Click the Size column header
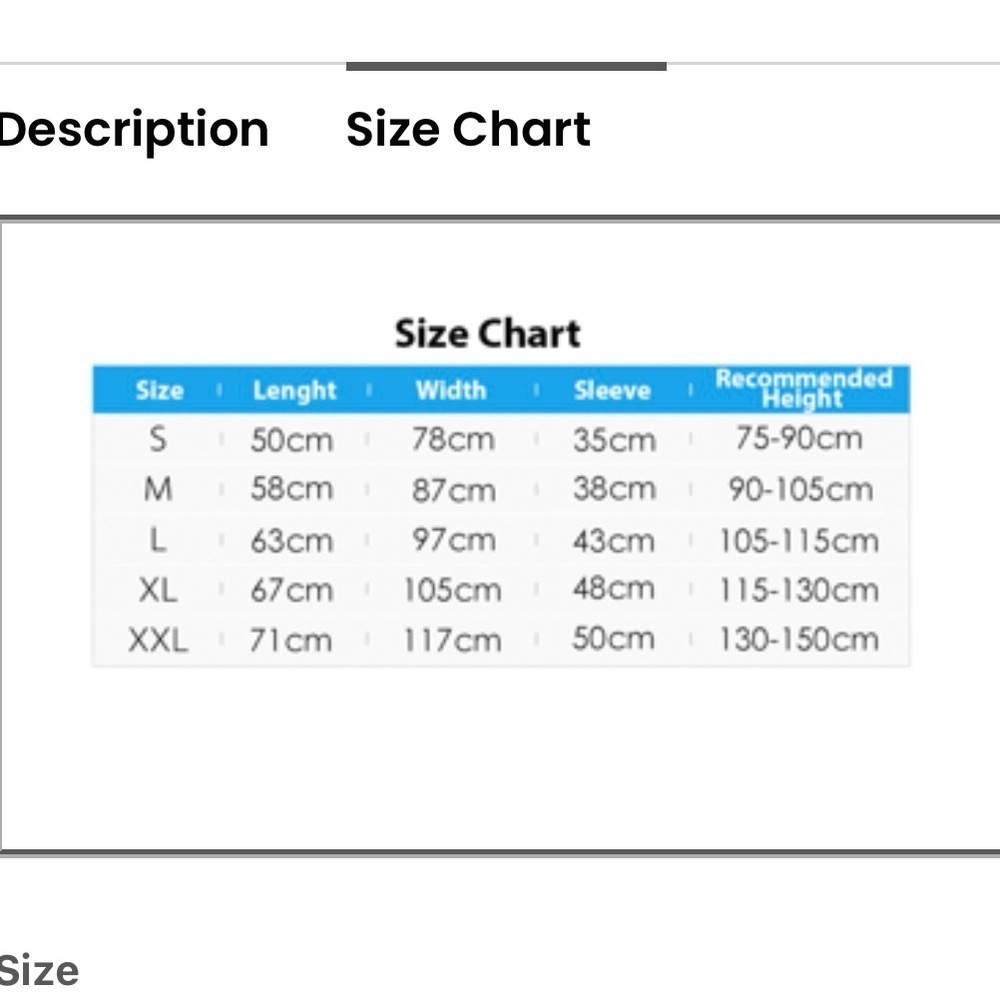The height and width of the screenshot is (1000, 1000). pos(159,390)
